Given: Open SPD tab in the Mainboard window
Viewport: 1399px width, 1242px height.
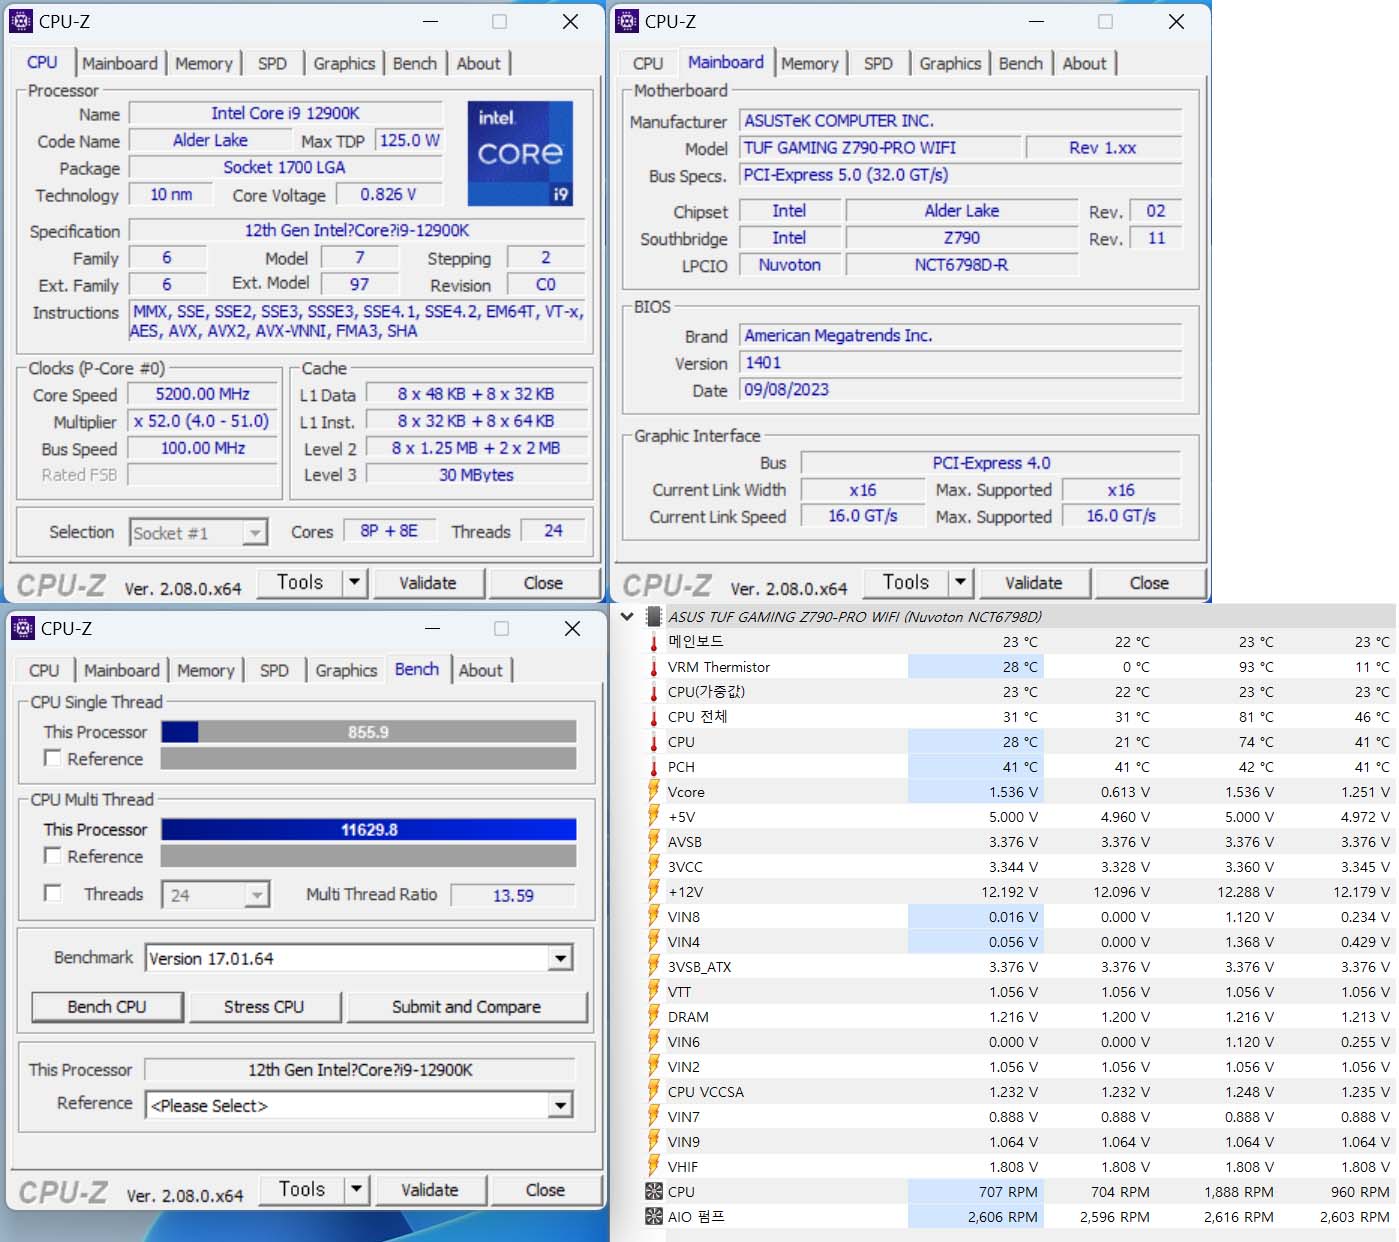Looking at the screenshot, I should pyautogui.click(x=878, y=63).
